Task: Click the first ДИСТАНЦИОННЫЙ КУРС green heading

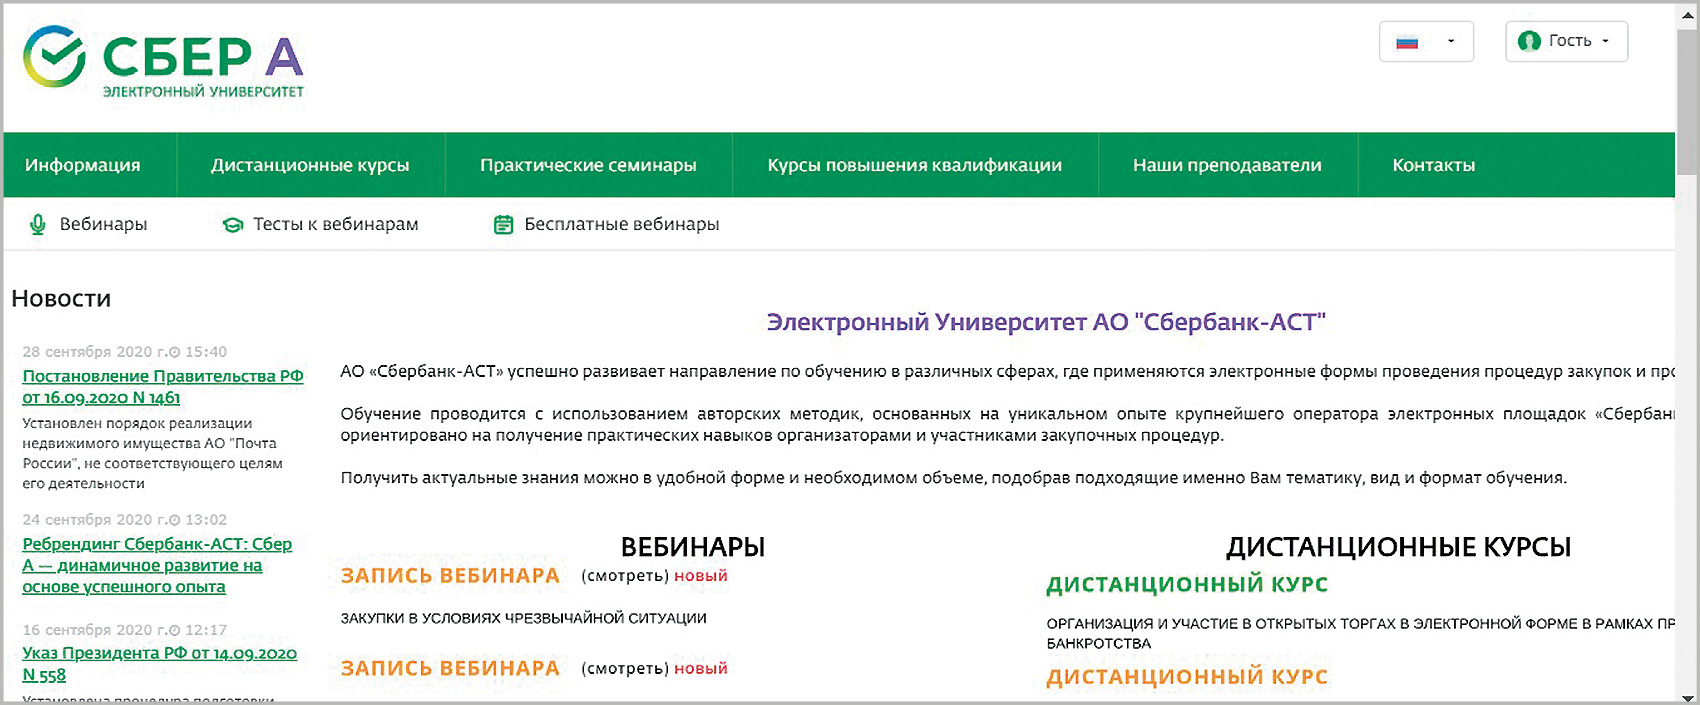Action: [1187, 585]
